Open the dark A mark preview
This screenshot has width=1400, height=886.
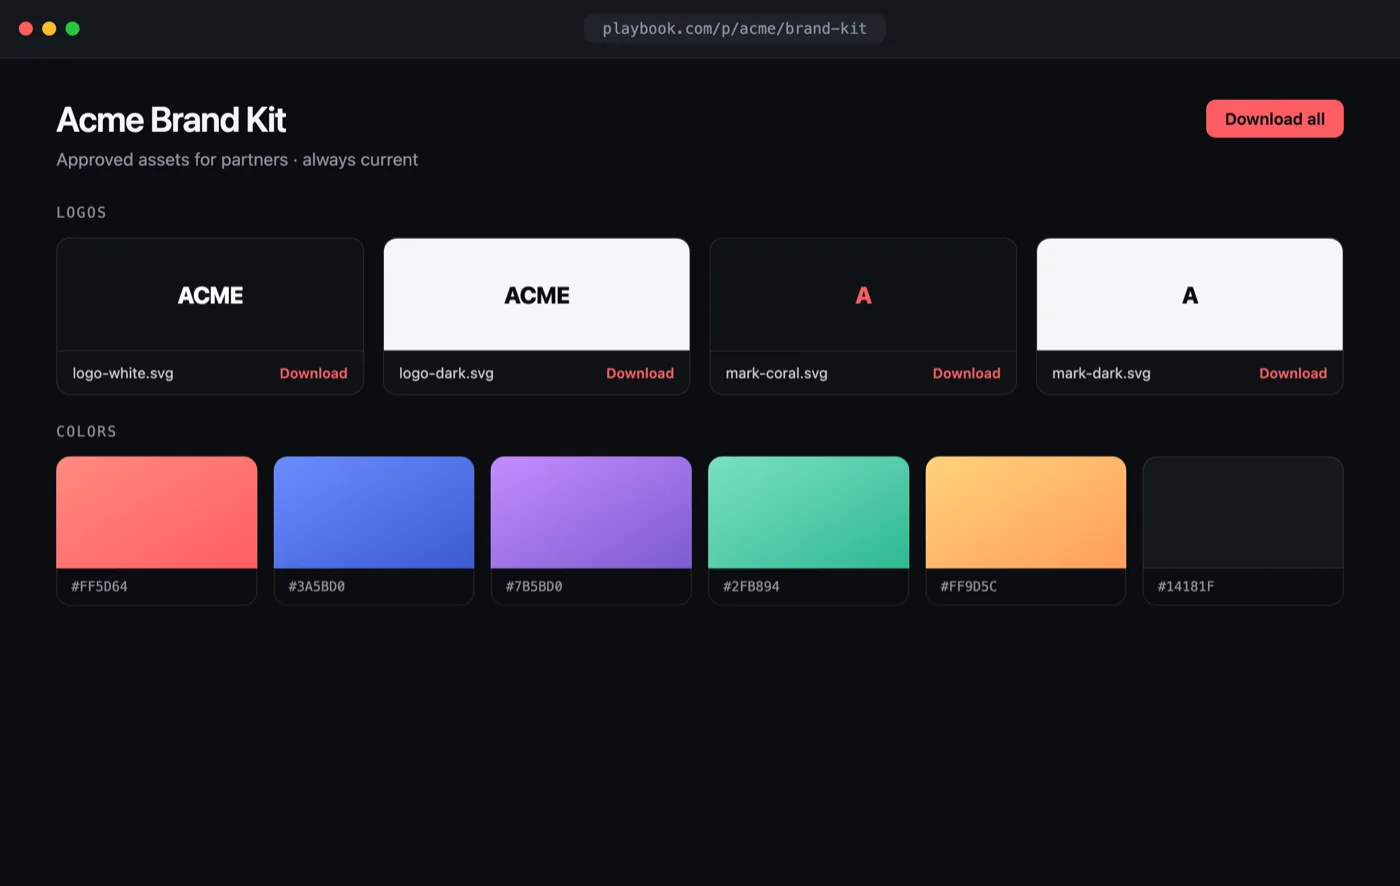[1190, 295]
